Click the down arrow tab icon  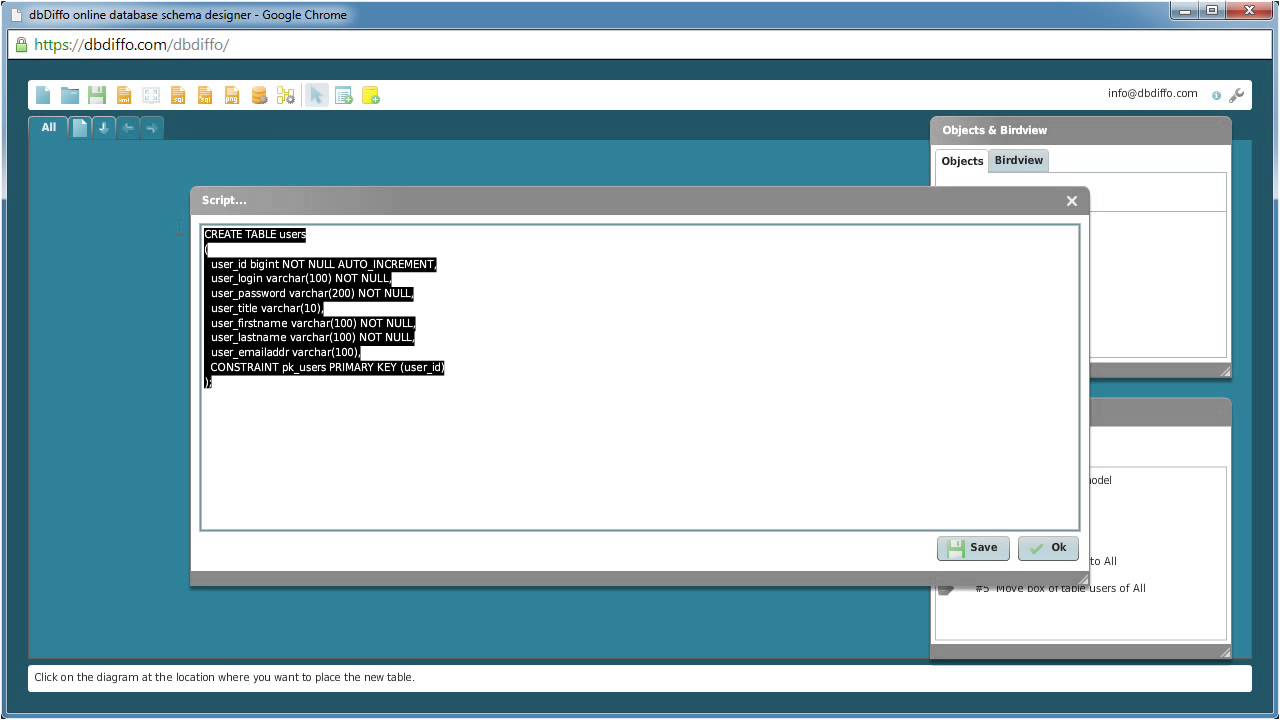click(104, 128)
